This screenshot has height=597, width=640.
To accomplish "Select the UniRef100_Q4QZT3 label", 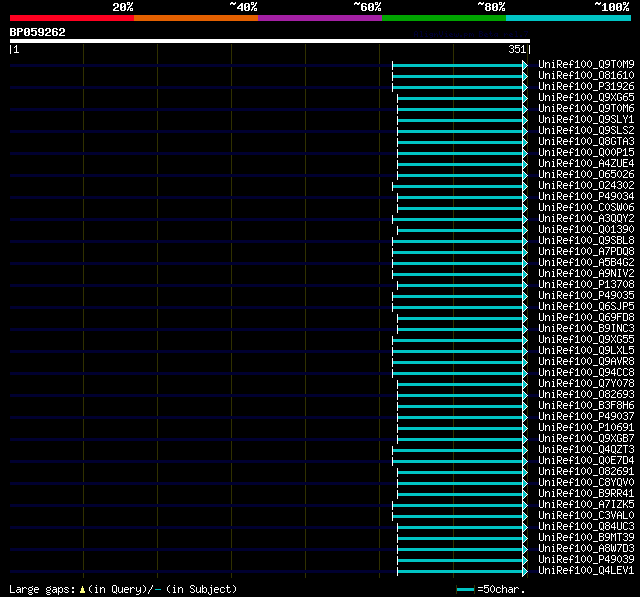I will [x=586, y=450].
